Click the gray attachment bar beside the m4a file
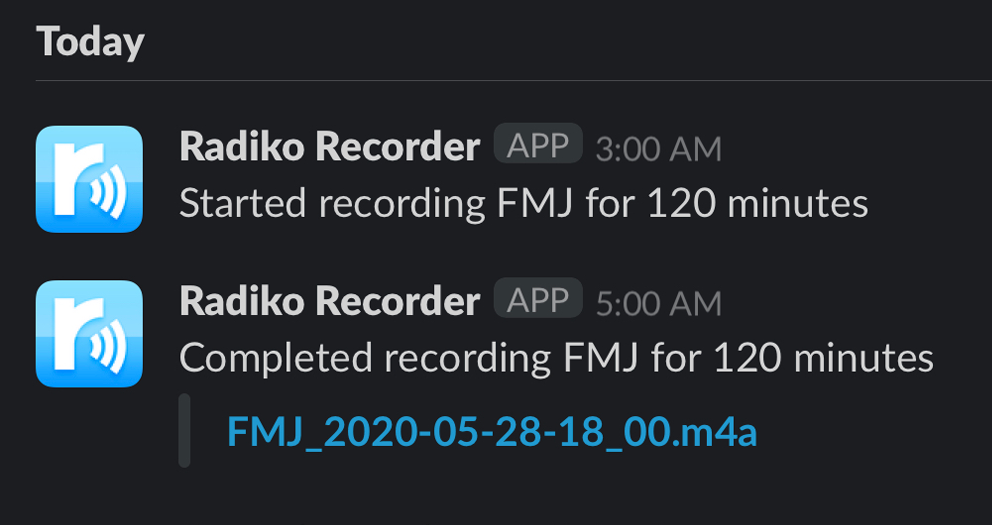Viewport: 992px width, 525px height. pyautogui.click(x=184, y=431)
